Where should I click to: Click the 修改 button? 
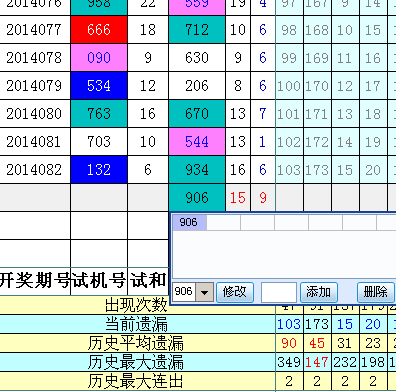(x=235, y=292)
